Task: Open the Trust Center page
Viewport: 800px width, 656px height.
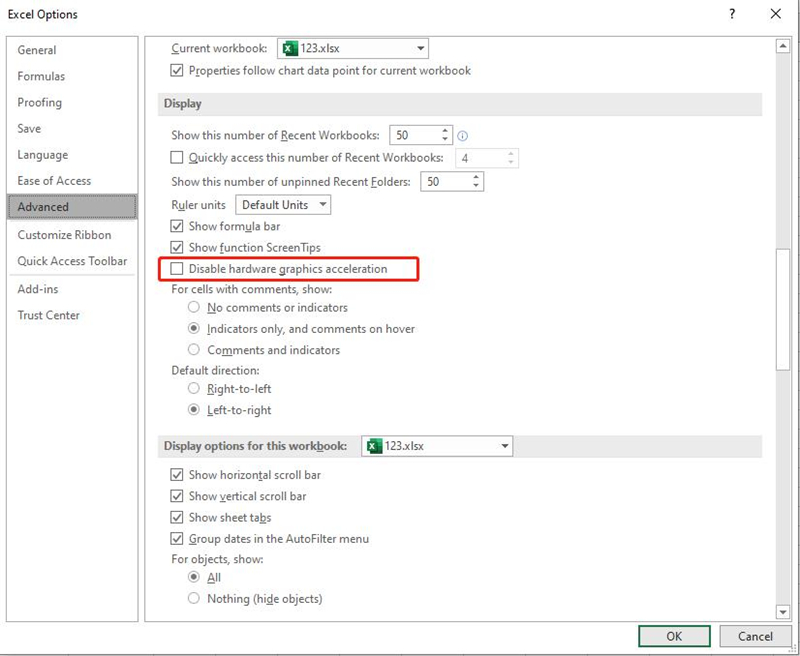Action: click(x=51, y=314)
